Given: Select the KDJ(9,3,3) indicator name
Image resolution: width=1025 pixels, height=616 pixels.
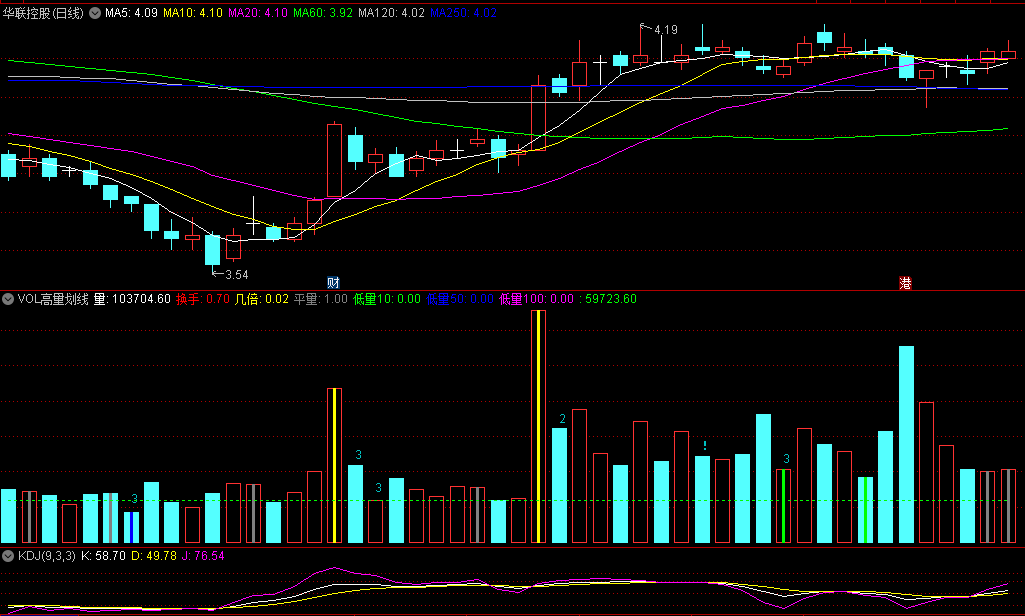Looking at the screenshot, I should click(46, 556).
